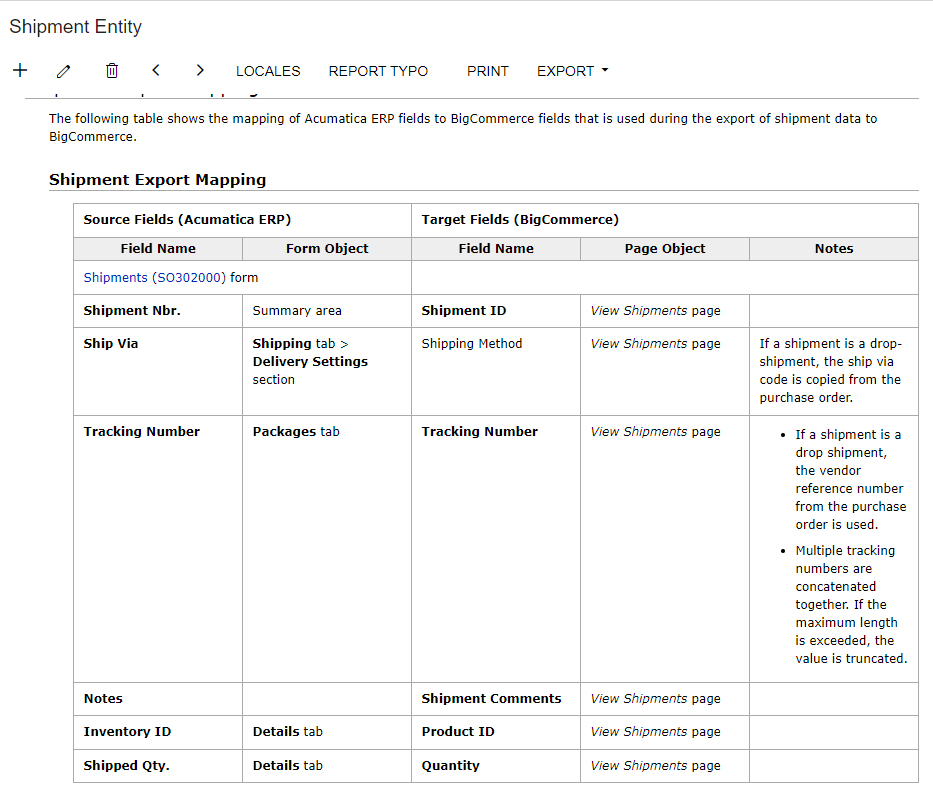Click the introductory mapping paragraph
This screenshot has height=795, width=933.
pyautogui.click(x=463, y=127)
